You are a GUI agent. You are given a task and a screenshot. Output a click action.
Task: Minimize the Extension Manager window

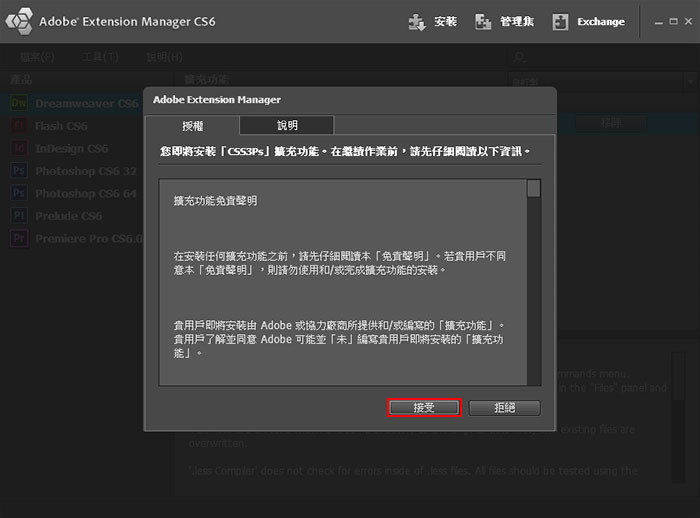[x=658, y=22]
